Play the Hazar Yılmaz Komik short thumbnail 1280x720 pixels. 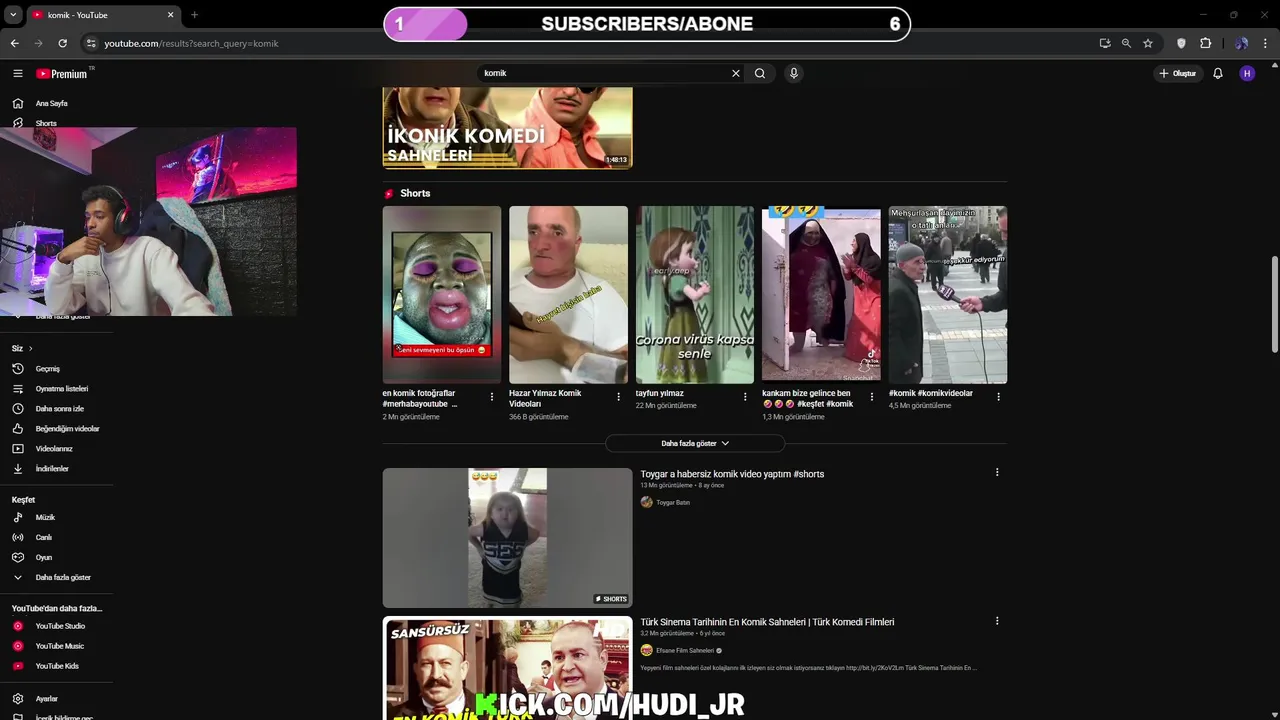click(x=568, y=295)
